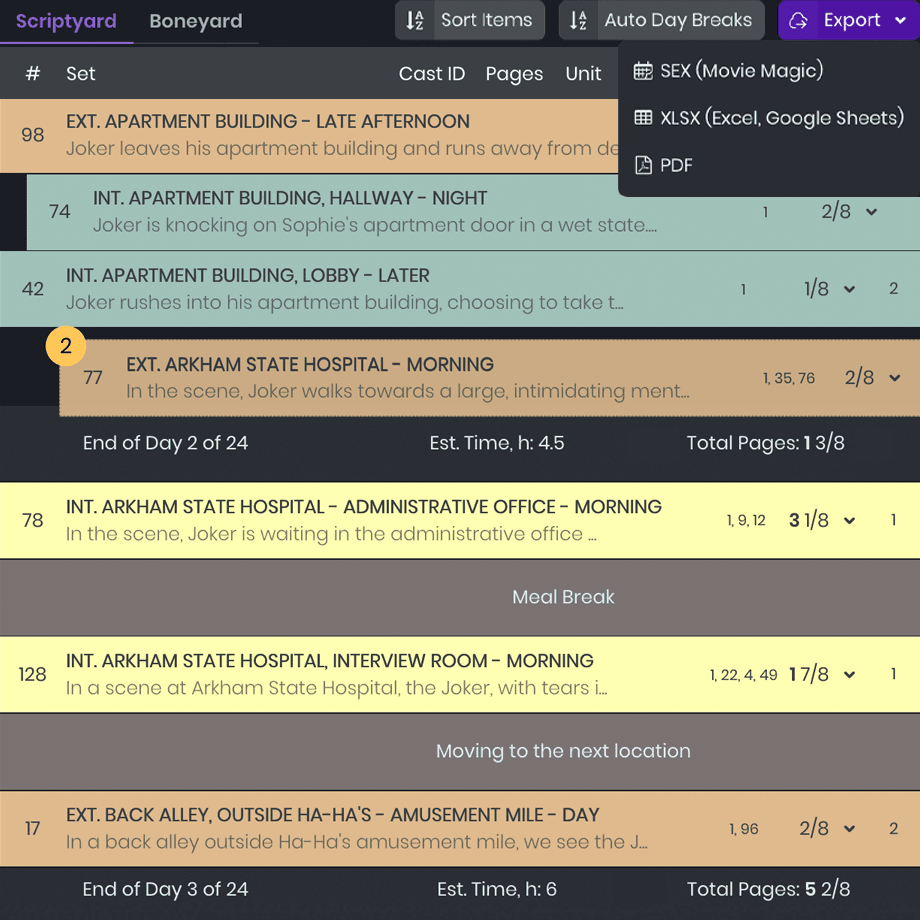Click the Sort Items button
The width and height of the screenshot is (920, 920).
(x=470, y=20)
